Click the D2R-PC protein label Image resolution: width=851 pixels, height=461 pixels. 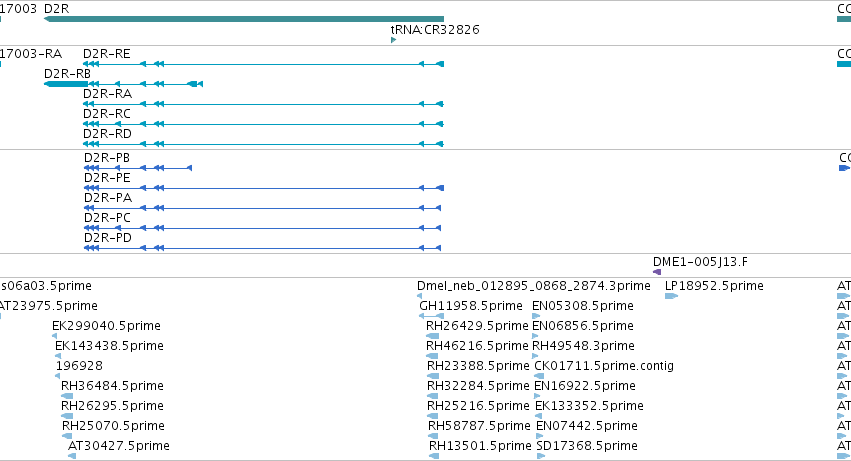tap(107, 218)
